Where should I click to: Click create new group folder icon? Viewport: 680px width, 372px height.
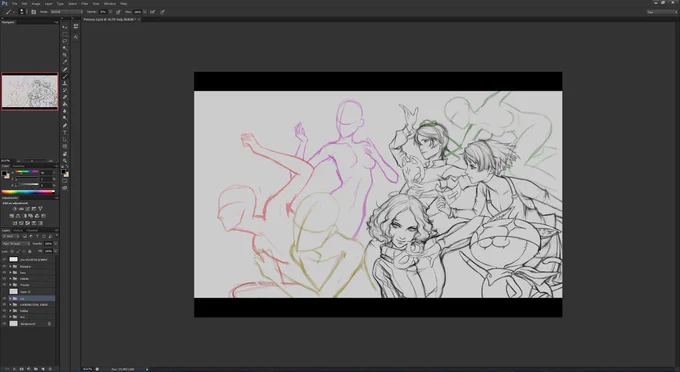pos(36,369)
